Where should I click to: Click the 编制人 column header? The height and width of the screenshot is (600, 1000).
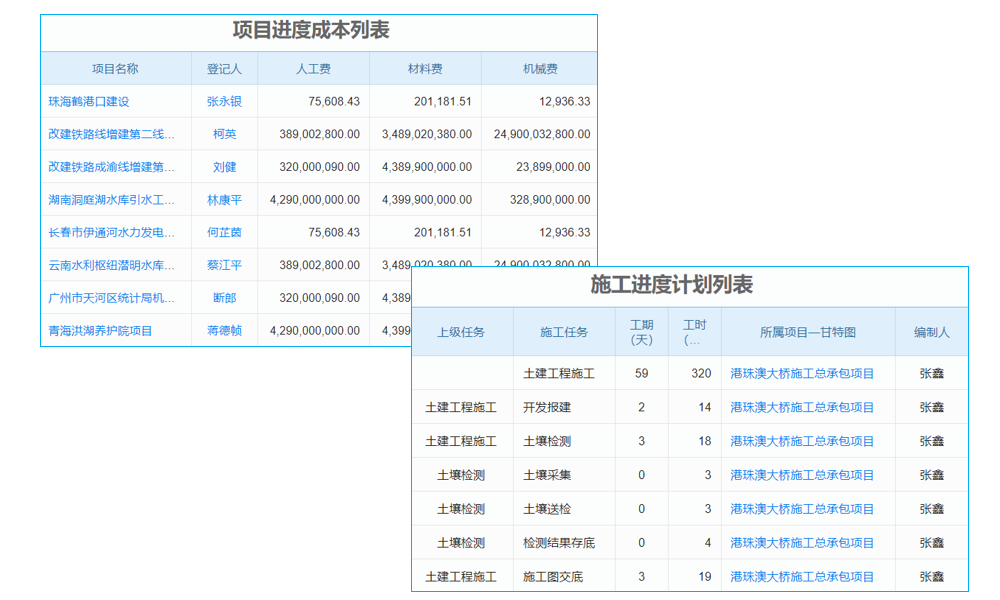pyautogui.click(x=932, y=331)
